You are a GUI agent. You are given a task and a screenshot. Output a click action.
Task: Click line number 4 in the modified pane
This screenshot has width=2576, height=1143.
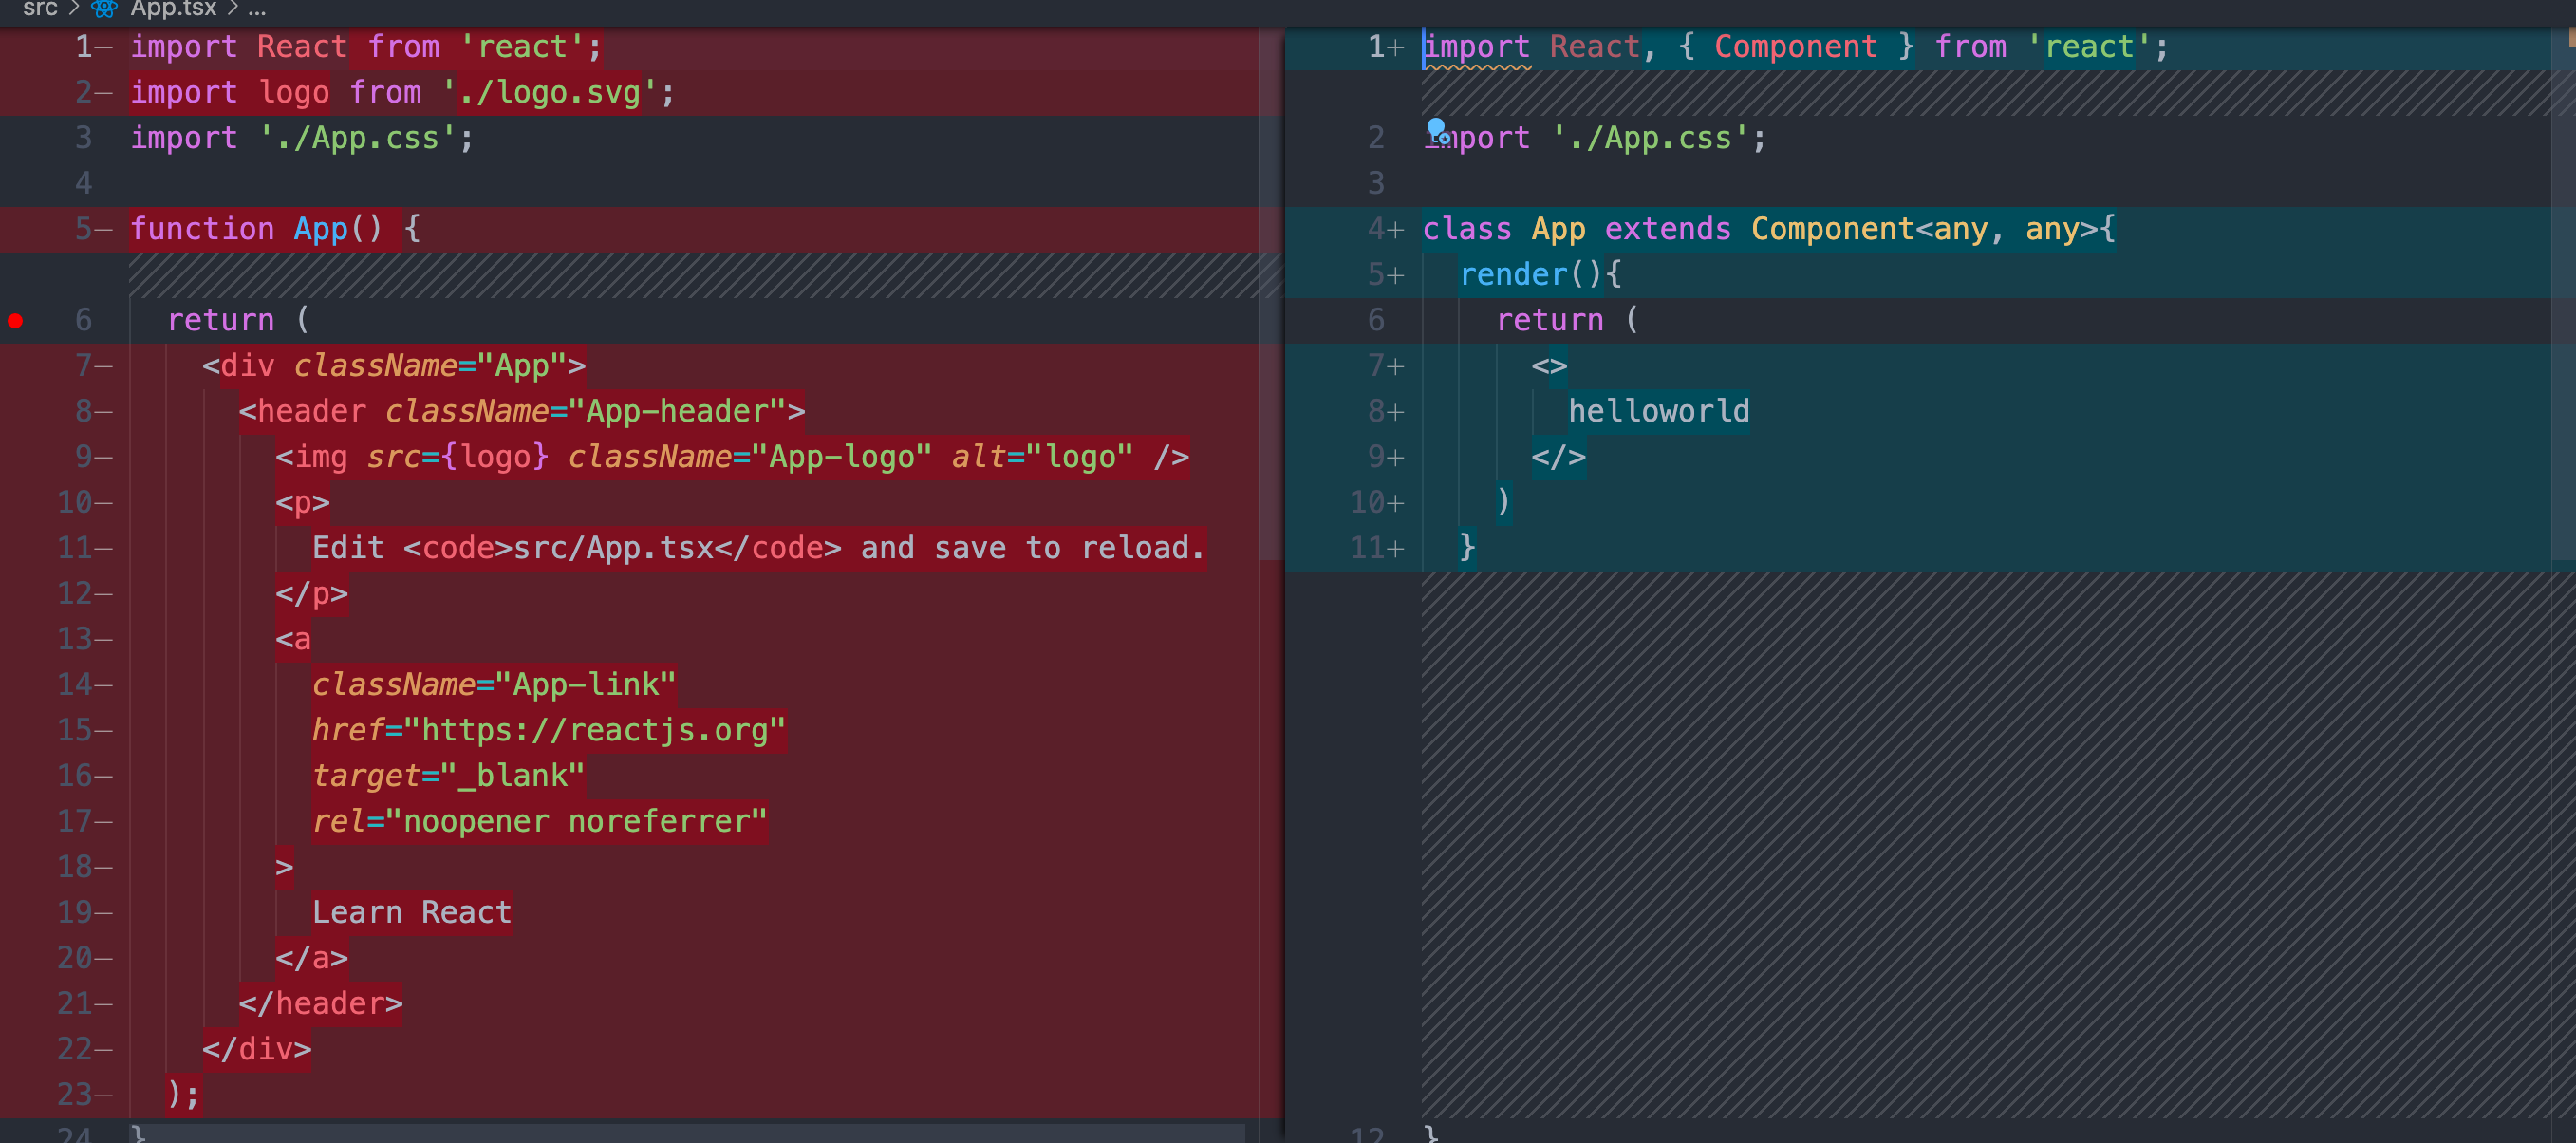pos(1375,229)
